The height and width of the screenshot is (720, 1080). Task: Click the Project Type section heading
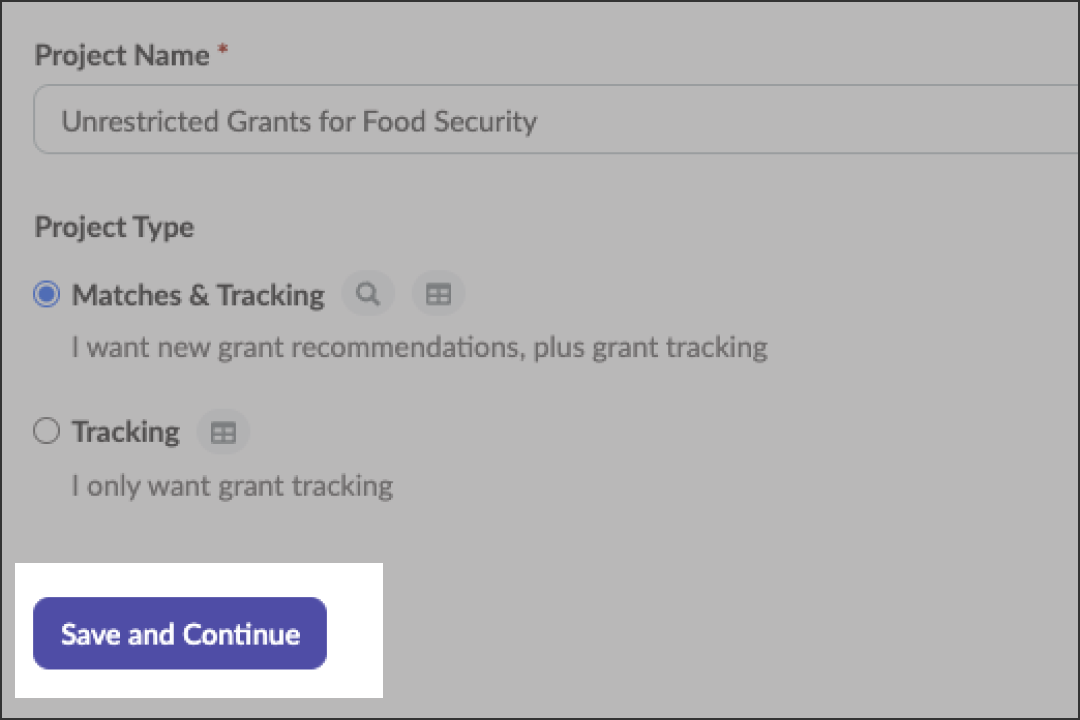tap(113, 227)
